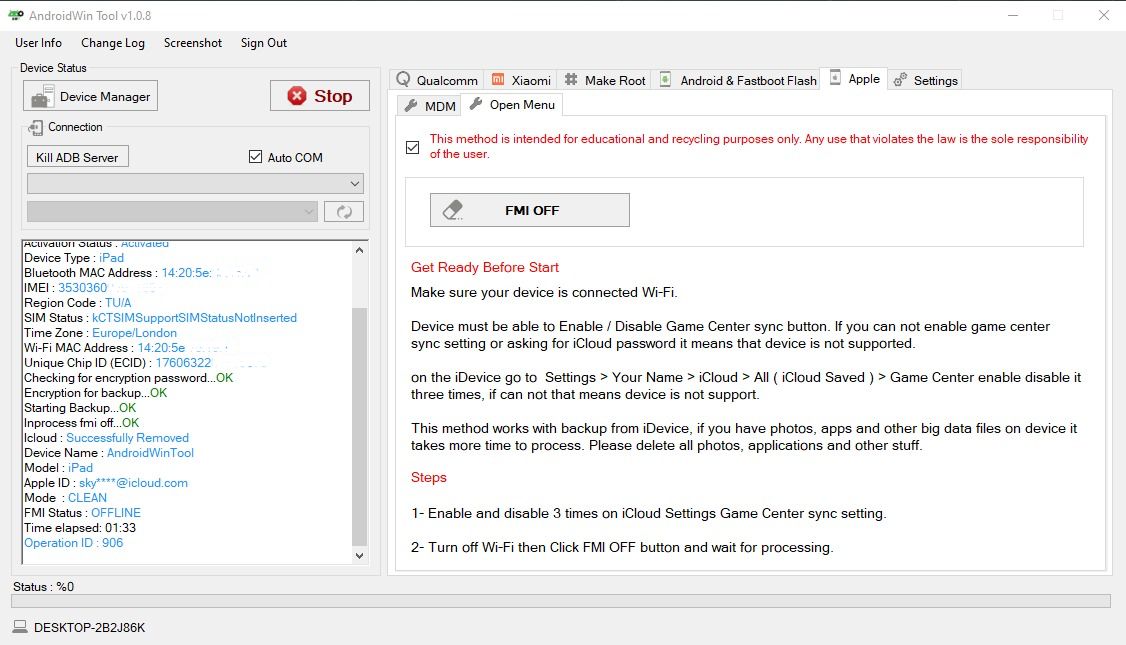Click the 'Time elapsed: 01:33' log line

[80, 528]
